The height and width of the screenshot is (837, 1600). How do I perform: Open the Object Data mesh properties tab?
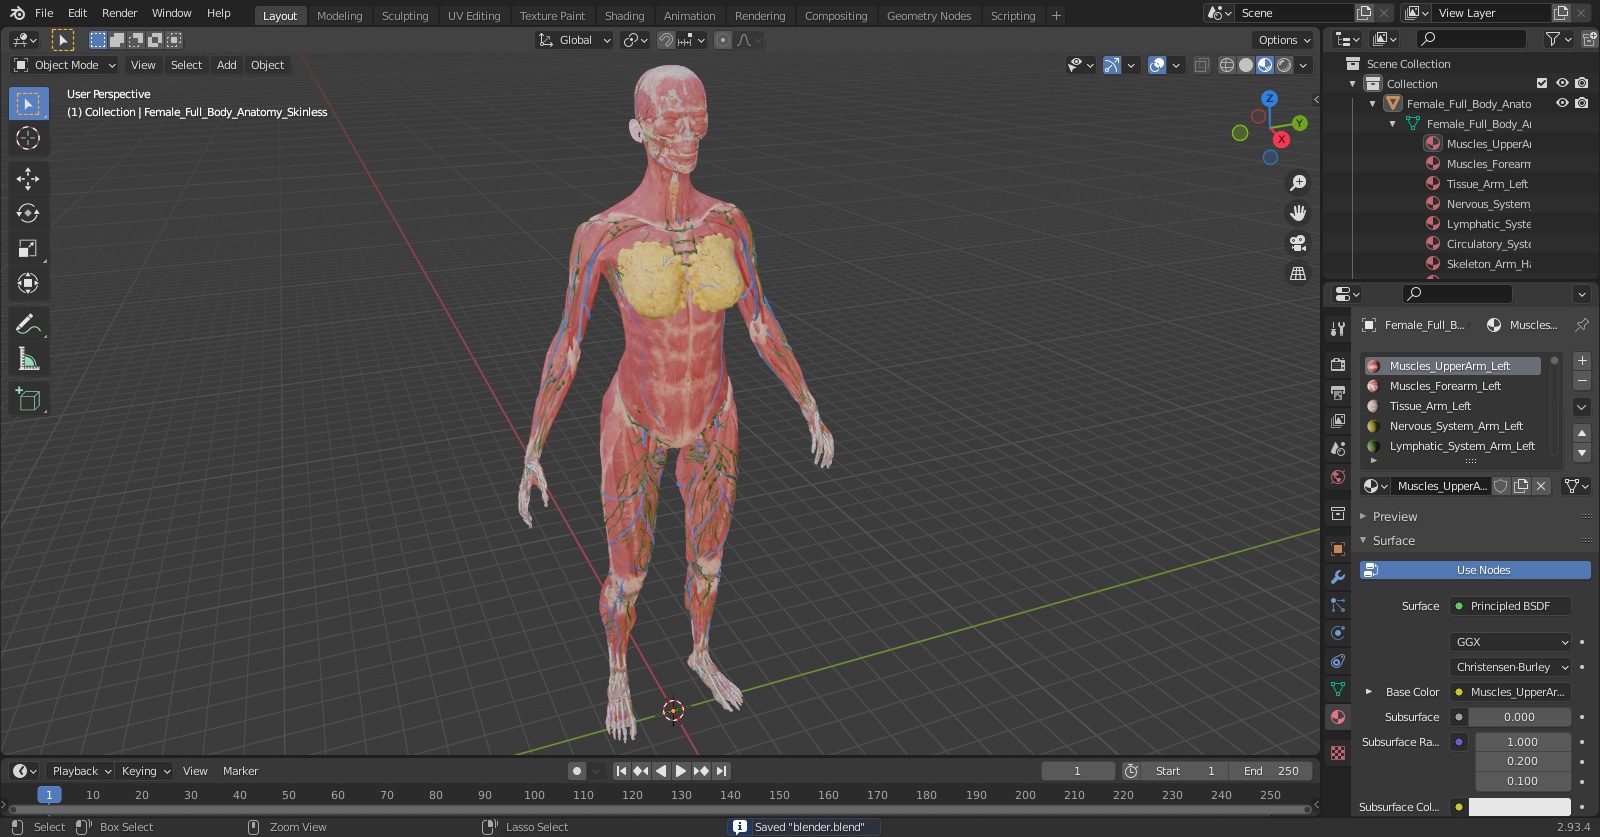1338,689
